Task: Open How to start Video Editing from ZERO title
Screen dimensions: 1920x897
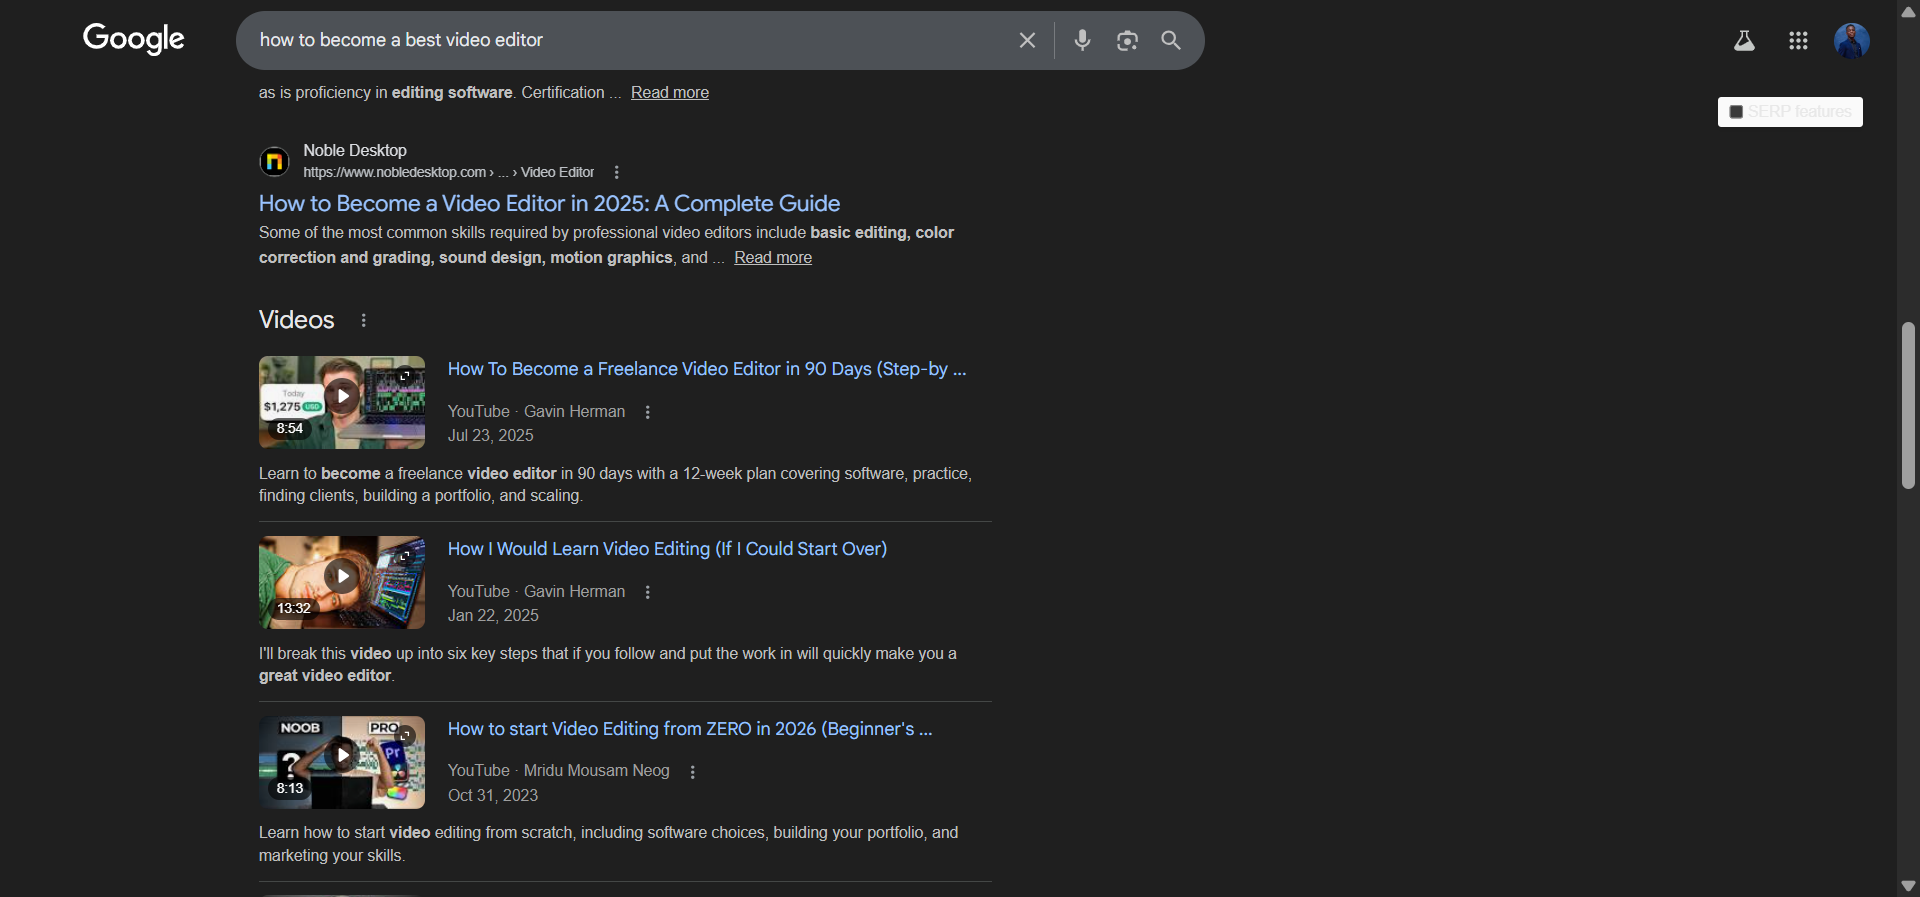Action: click(690, 729)
